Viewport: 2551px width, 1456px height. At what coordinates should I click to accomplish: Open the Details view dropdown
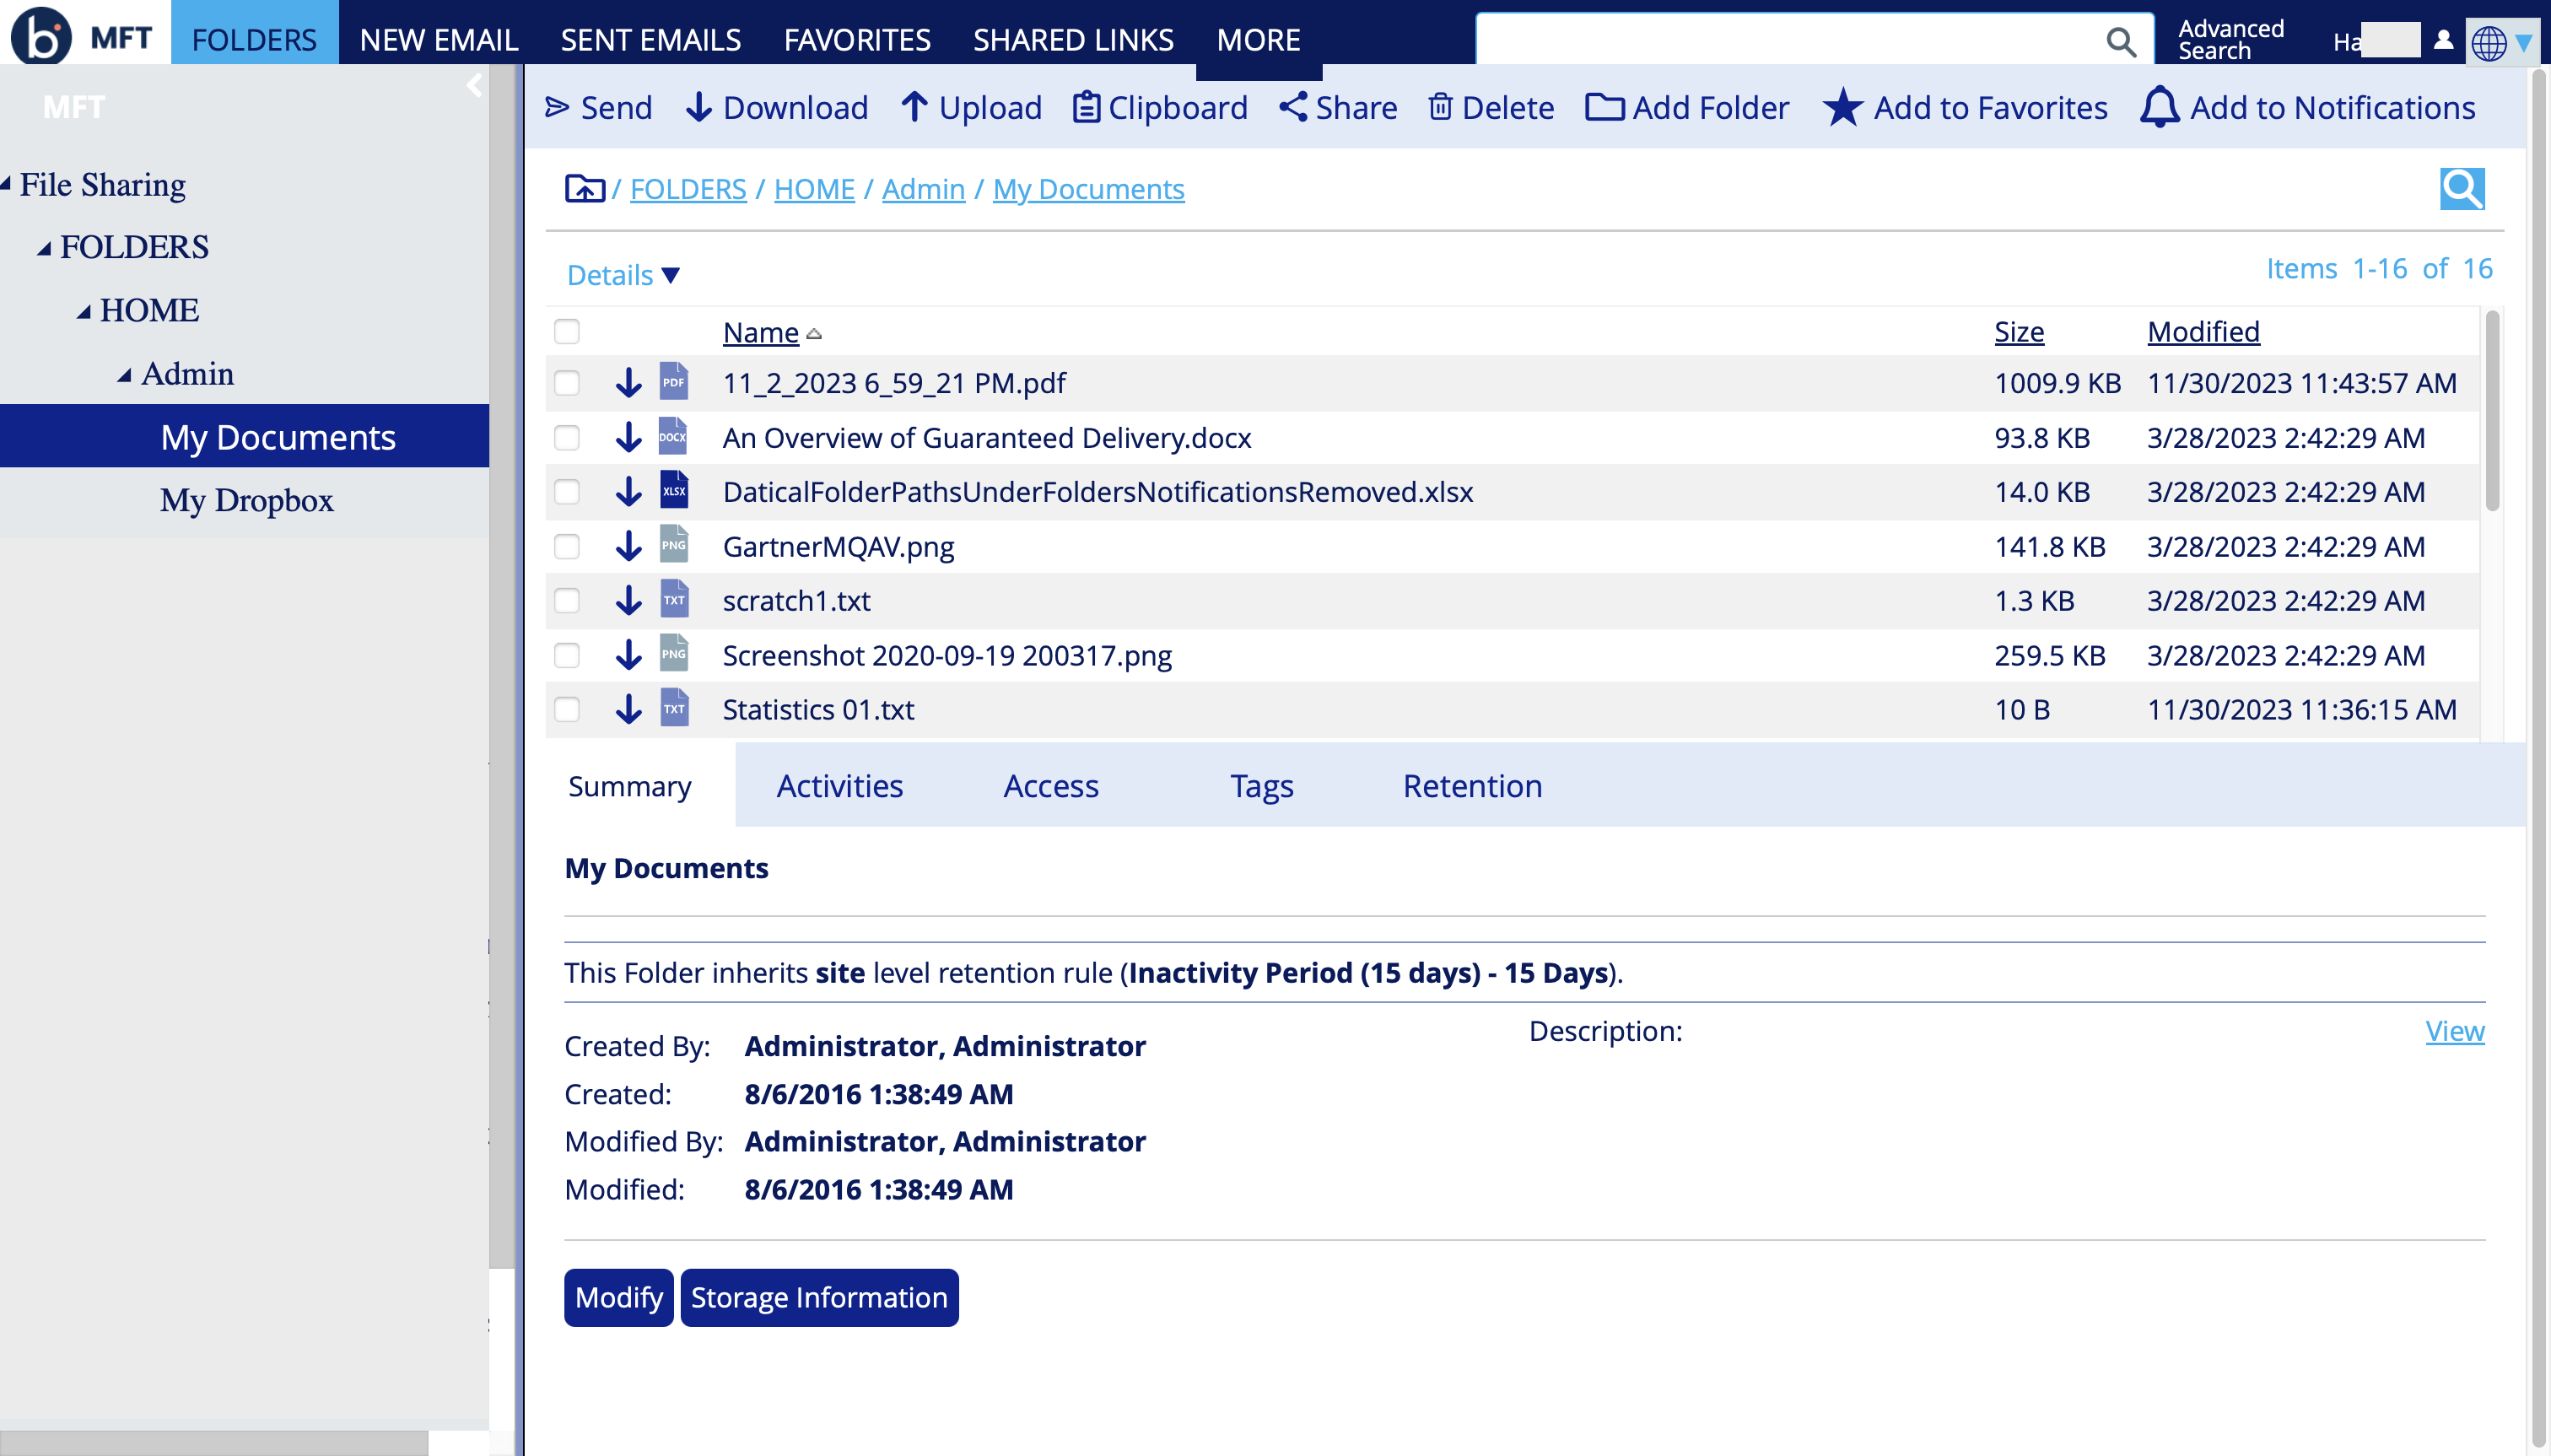coord(623,275)
